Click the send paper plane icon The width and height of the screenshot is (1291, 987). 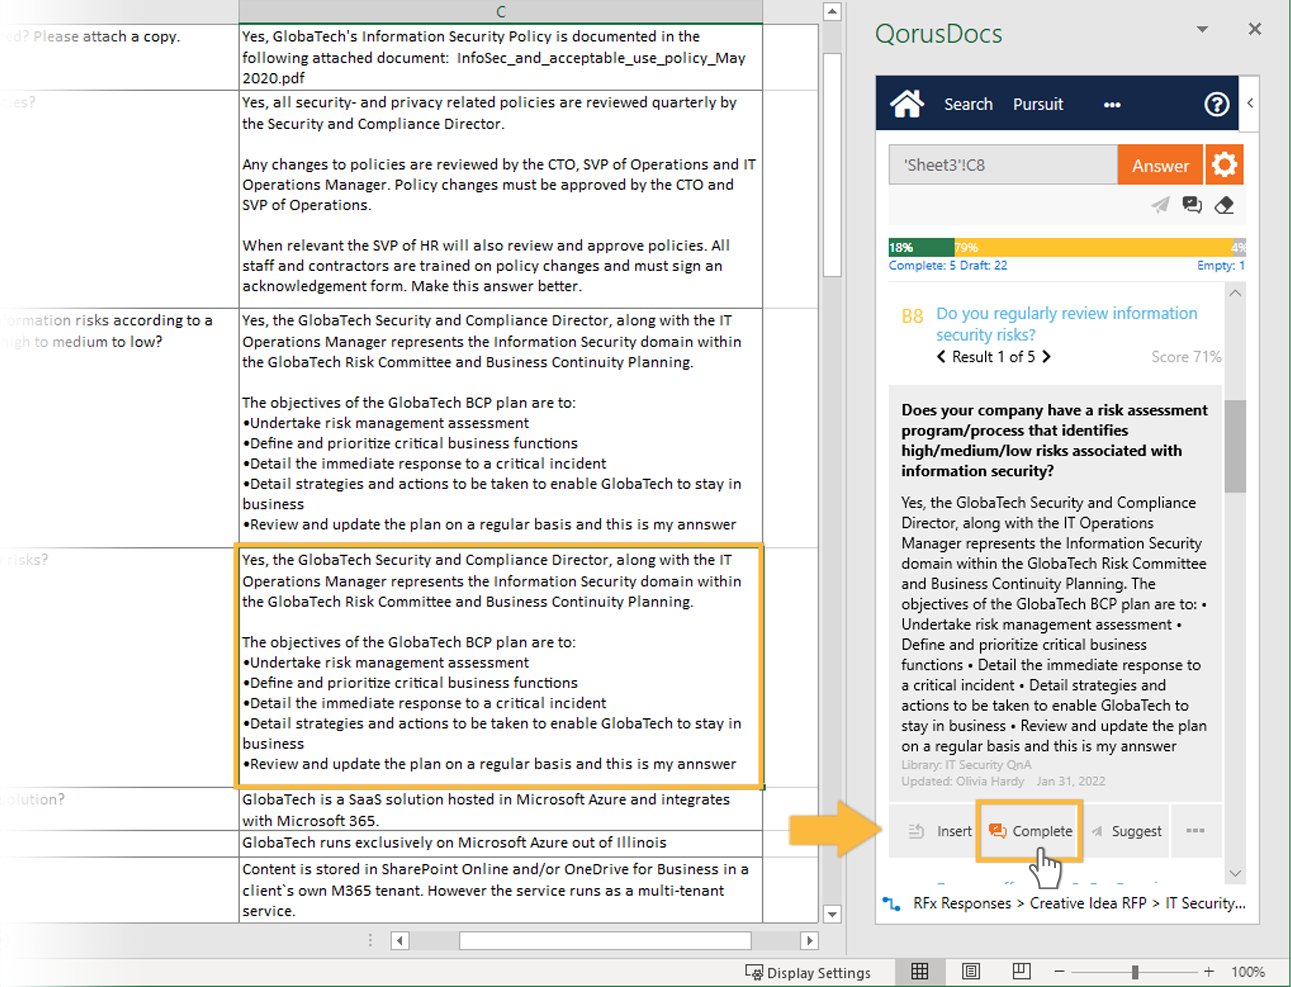(x=1160, y=205)
